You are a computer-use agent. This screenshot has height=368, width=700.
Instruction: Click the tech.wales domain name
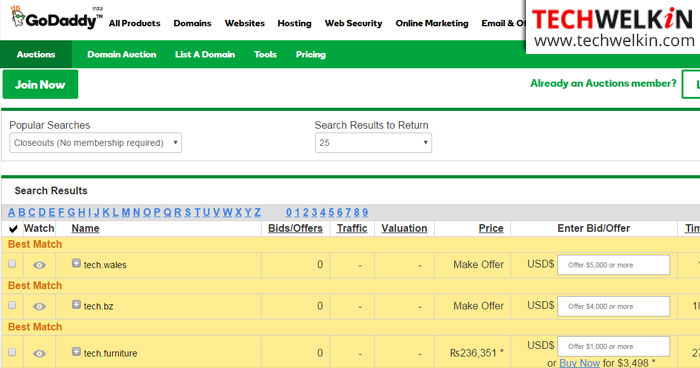click(105, 265)
